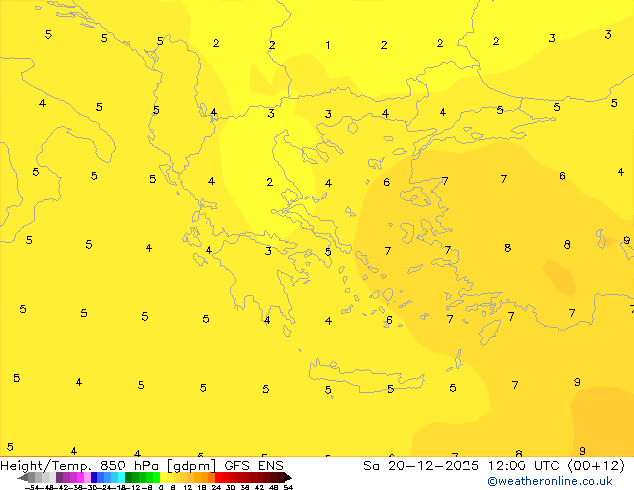Click the dark purple legend swatch
The width and height of the screenshot is (634, 490).
click(60, 477)
